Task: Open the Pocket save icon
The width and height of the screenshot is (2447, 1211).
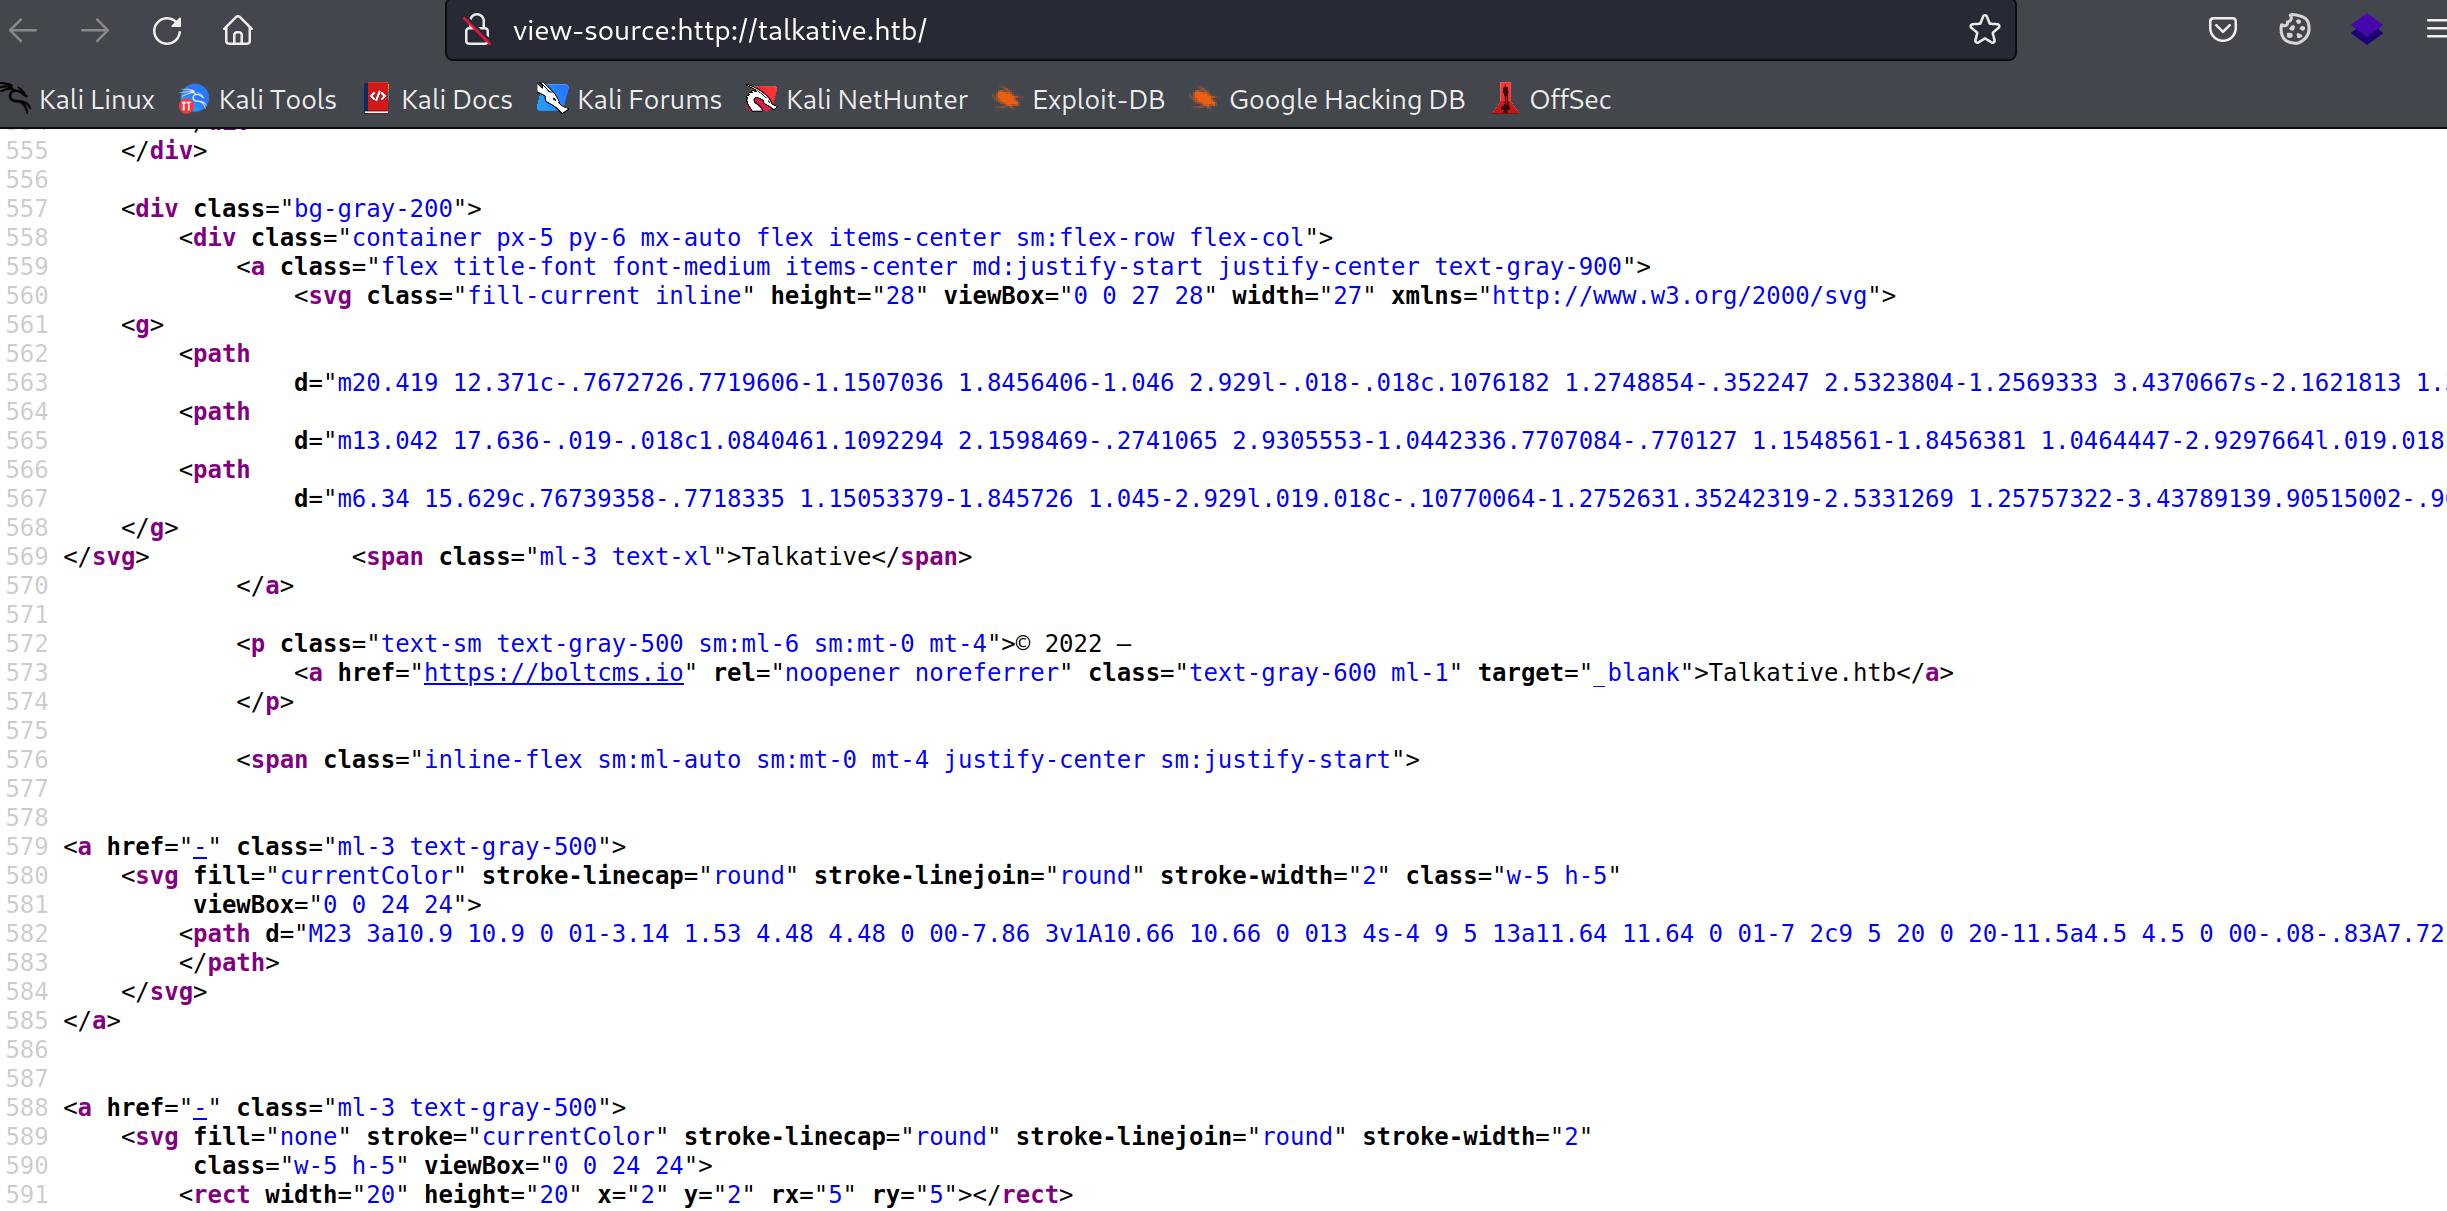Action: [x=2222, y=31]
